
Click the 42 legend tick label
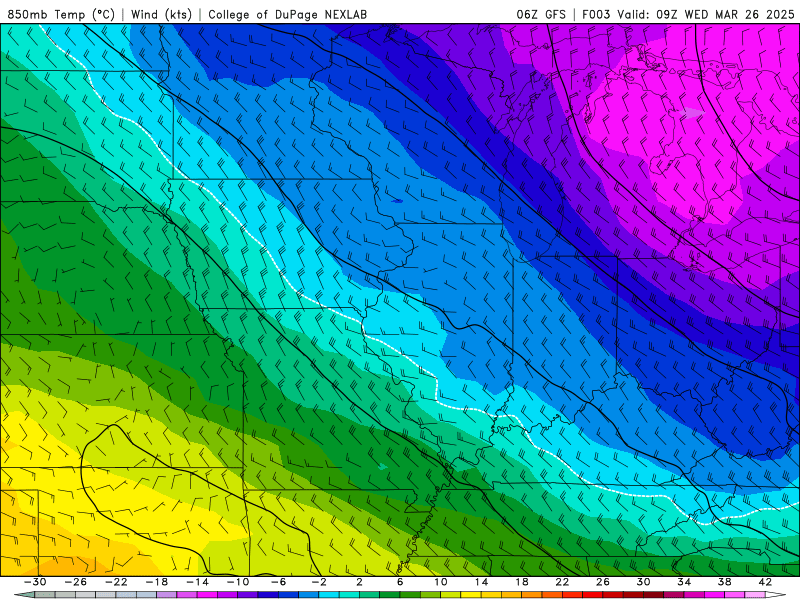(765, 582)
